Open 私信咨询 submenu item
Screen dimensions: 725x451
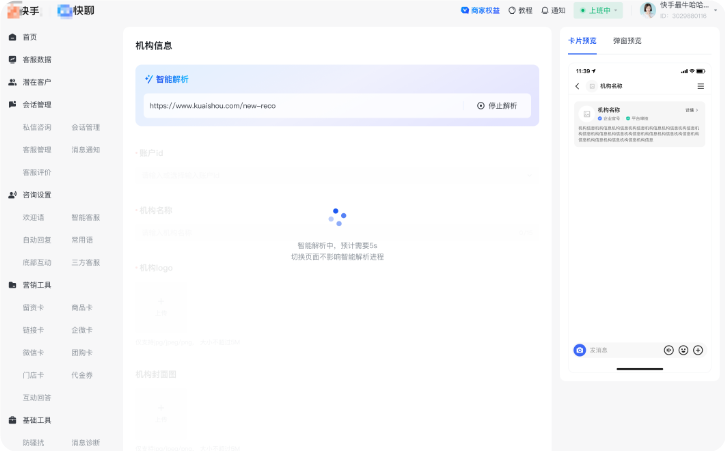pos(37,127)
